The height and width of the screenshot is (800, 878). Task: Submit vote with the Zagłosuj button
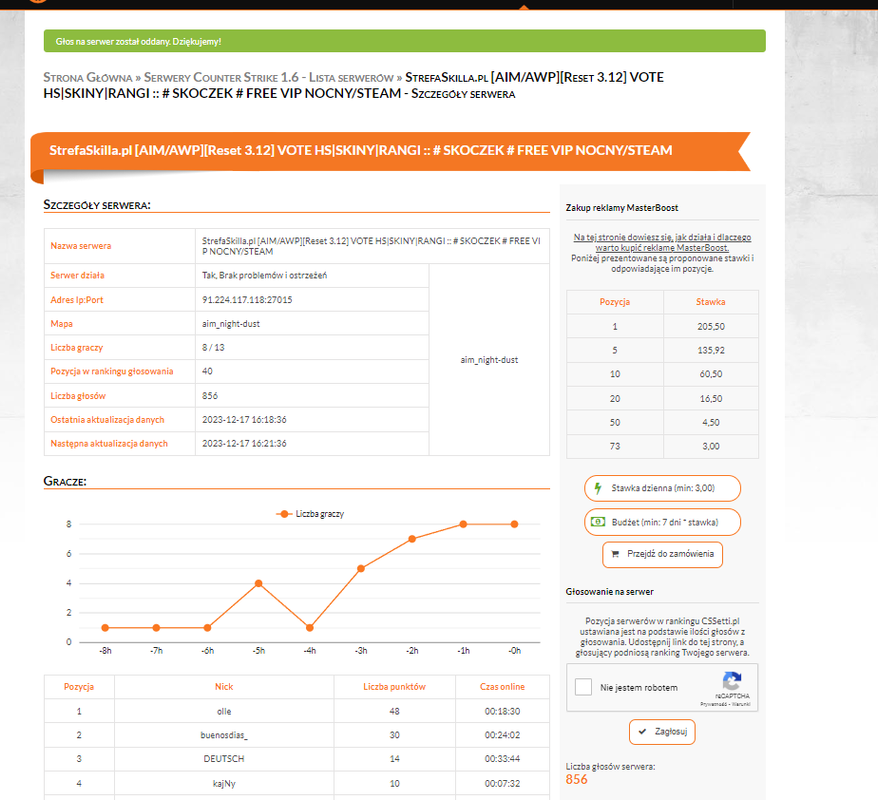coord(662,732)
